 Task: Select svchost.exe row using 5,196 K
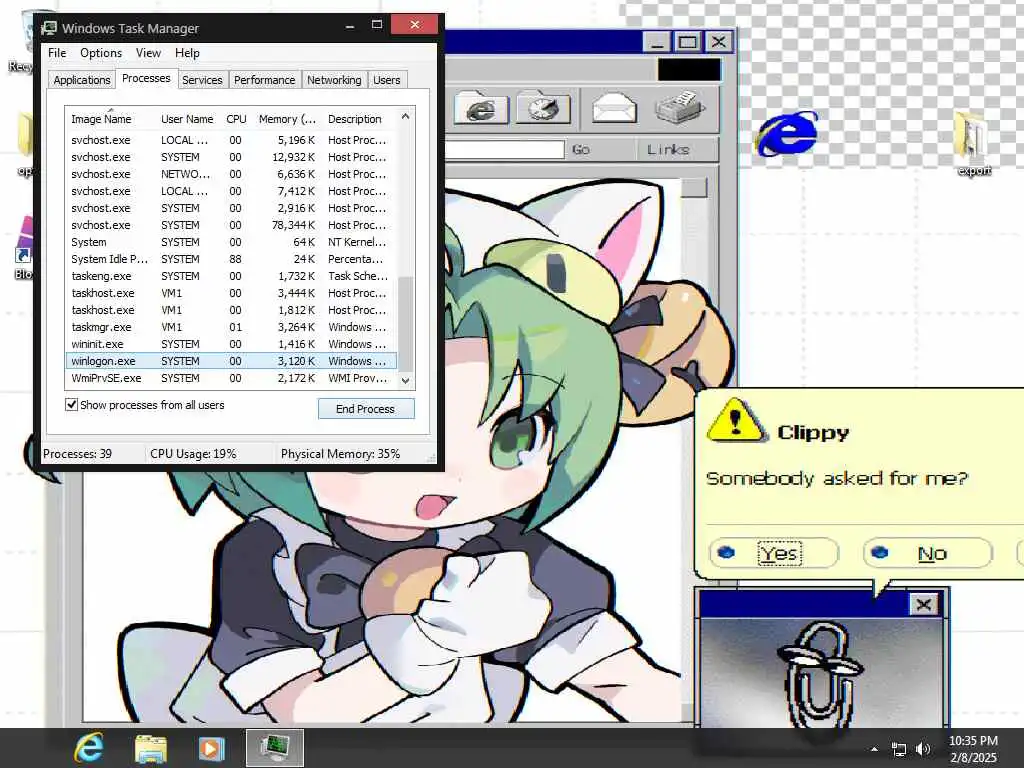231,140
